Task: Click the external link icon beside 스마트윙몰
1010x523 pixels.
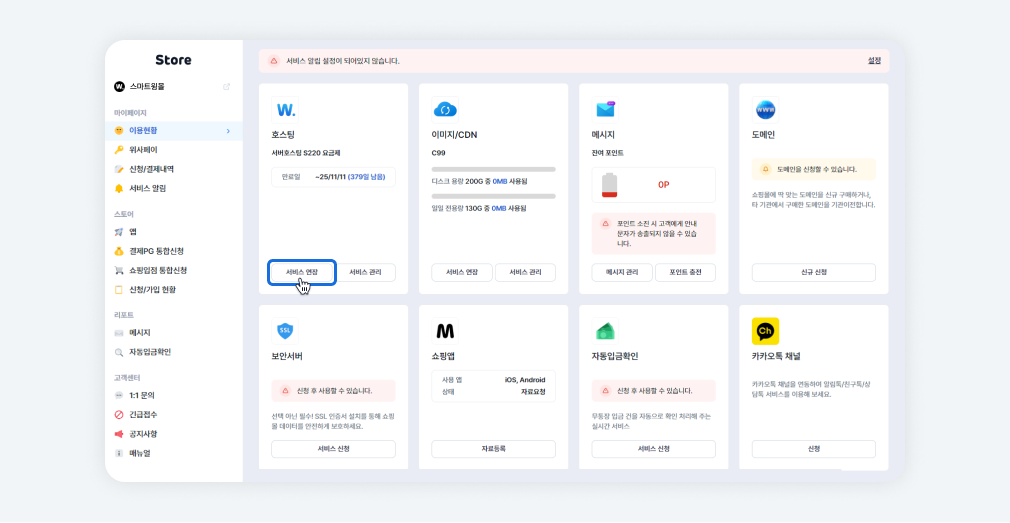Action: point(227,87)
